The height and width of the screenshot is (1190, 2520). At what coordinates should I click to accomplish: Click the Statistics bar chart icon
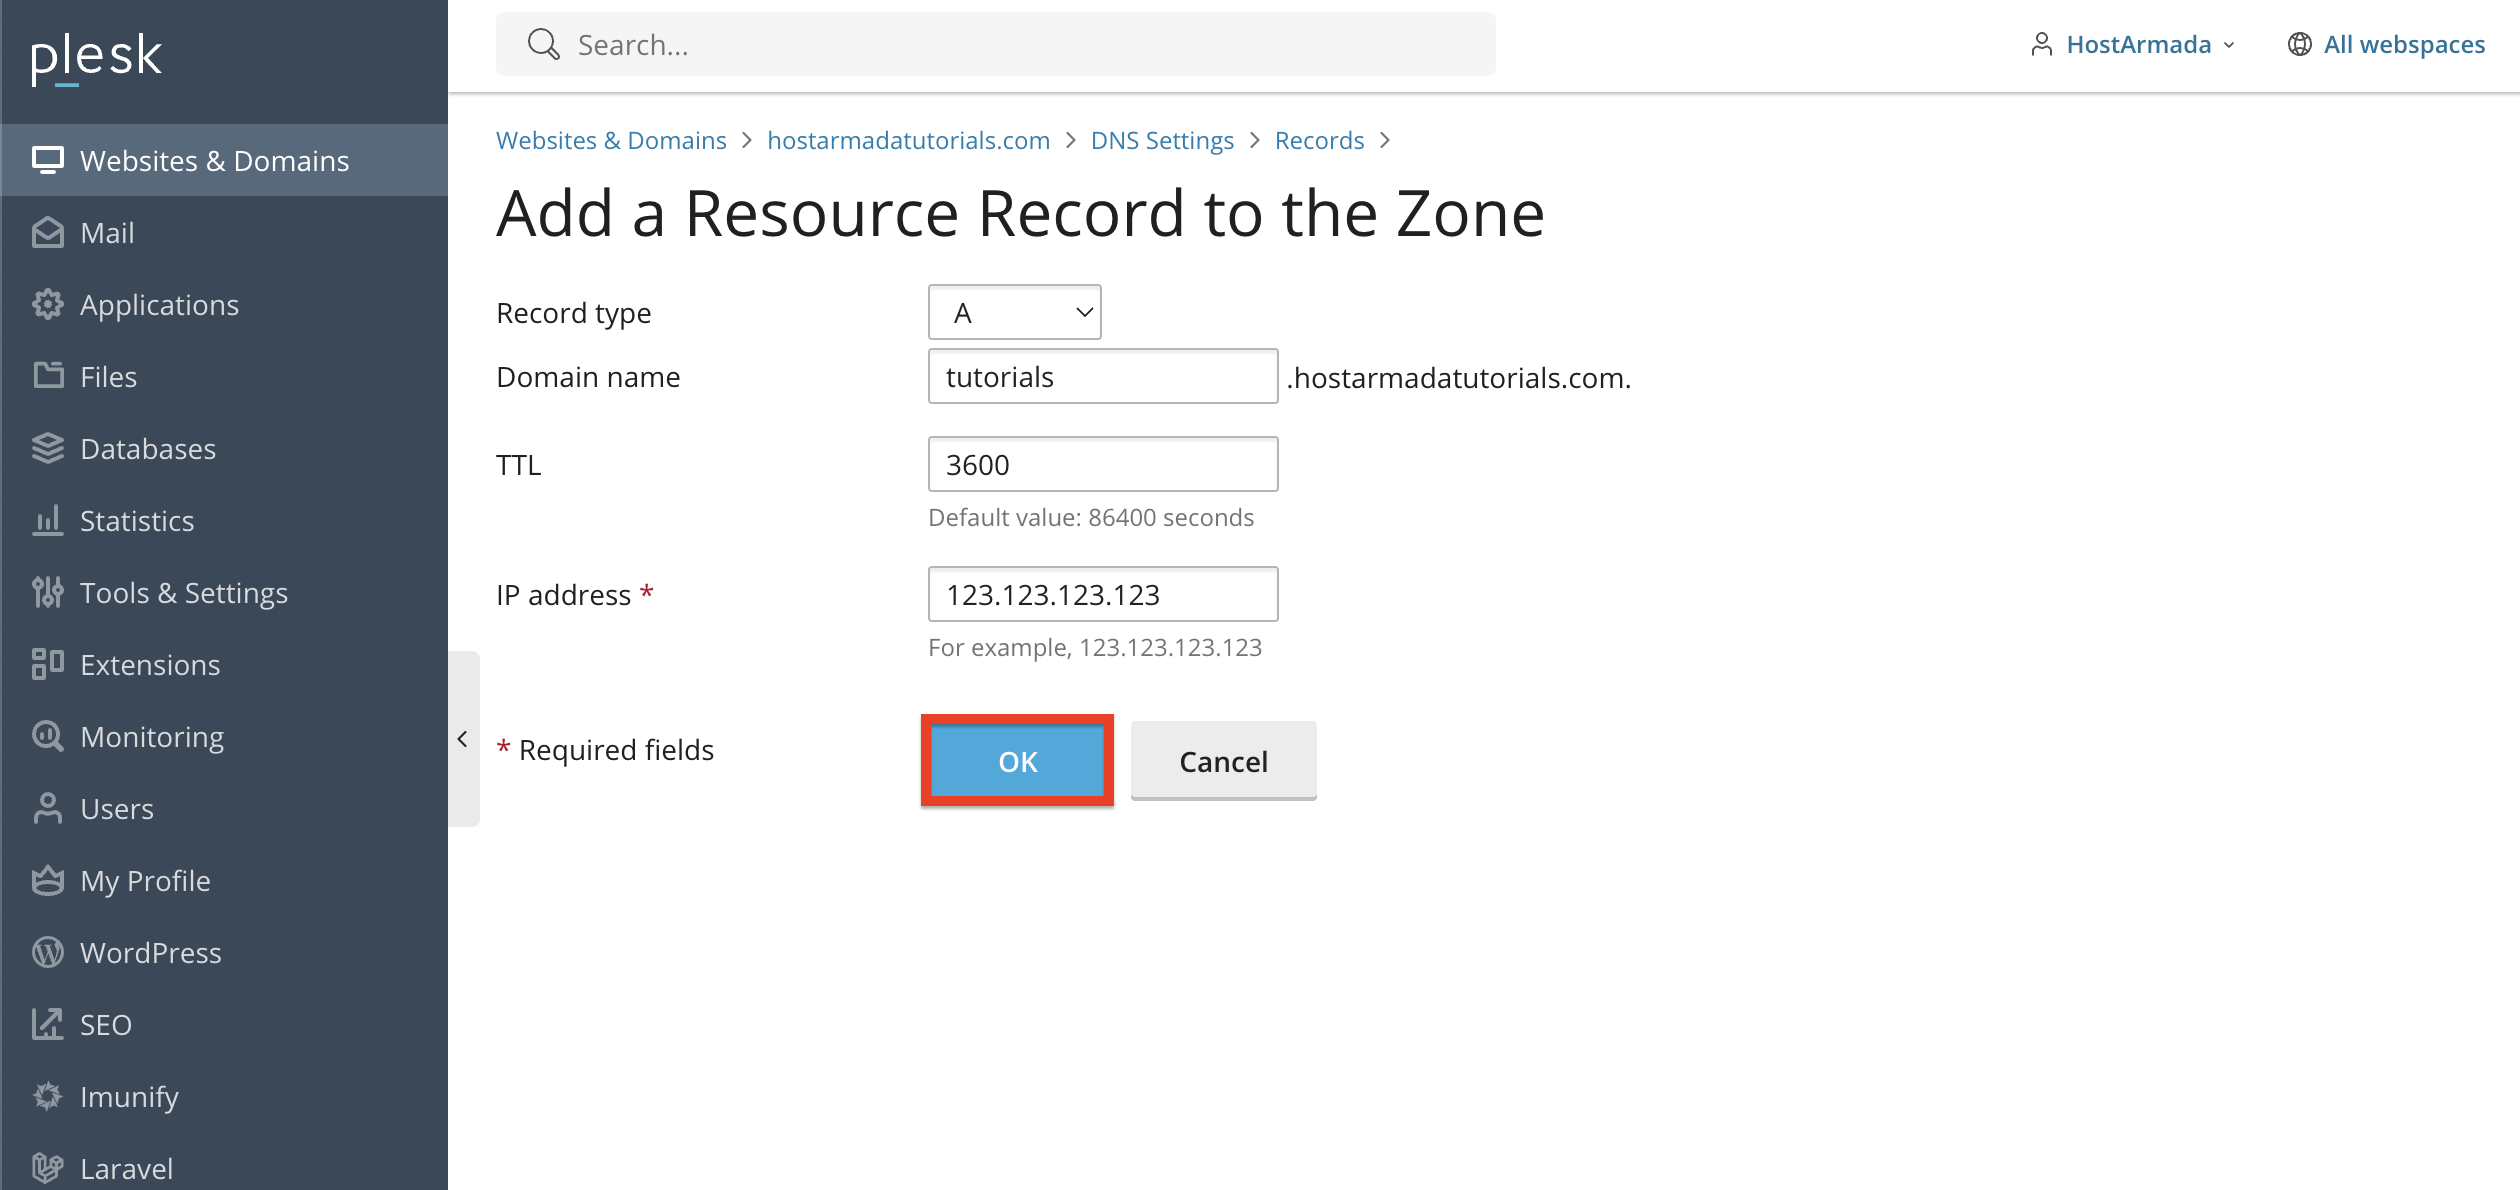[47, 521]
